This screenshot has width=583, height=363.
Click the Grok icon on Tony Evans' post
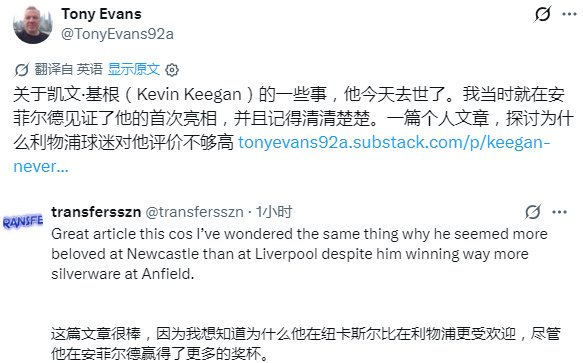[542, 15]
